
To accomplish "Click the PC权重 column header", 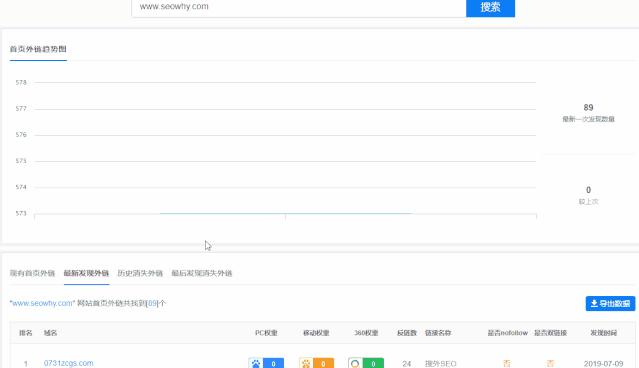I will (266, 333).
